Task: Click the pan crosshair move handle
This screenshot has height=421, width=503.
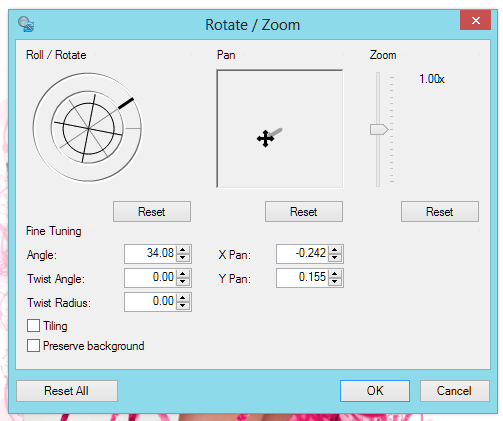Action: coord(265,138)
